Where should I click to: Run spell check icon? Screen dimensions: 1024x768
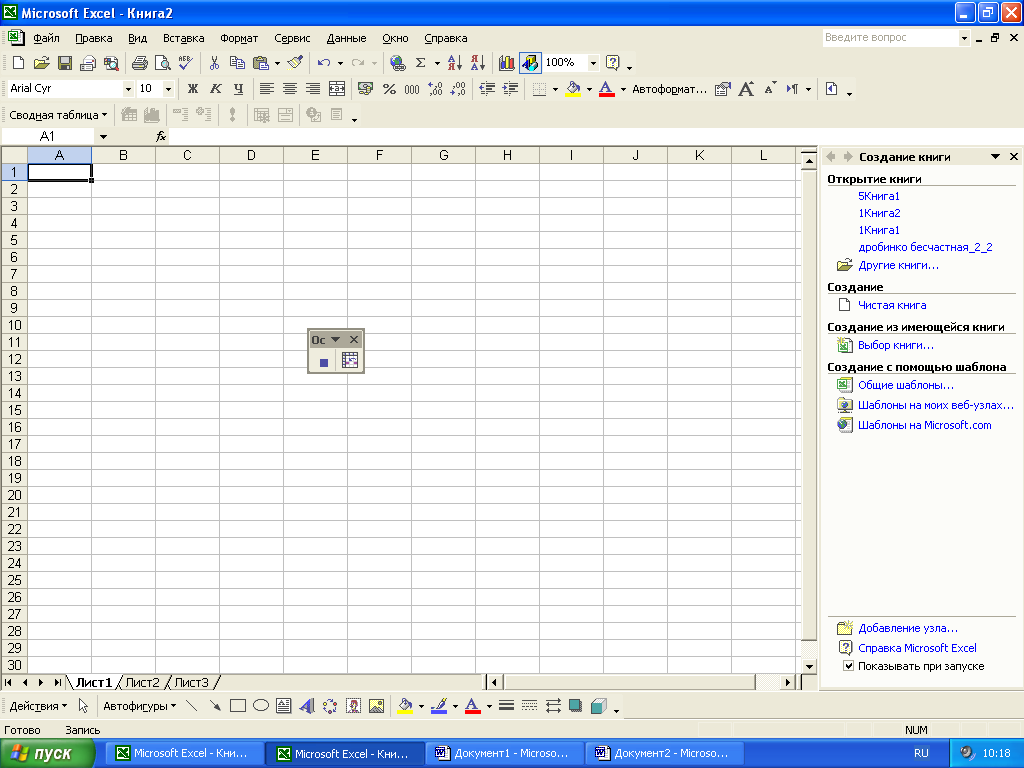tap(185, 63)
